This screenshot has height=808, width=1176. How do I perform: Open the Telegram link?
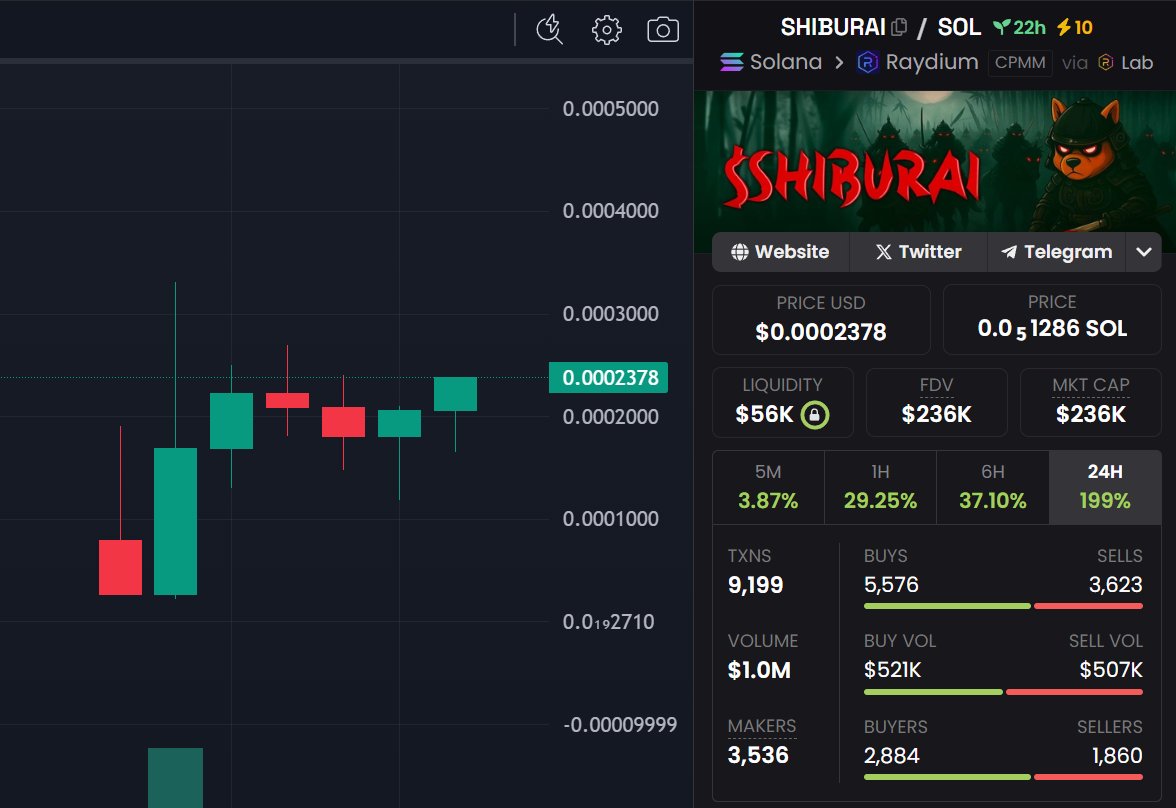tap(1056, 252)
